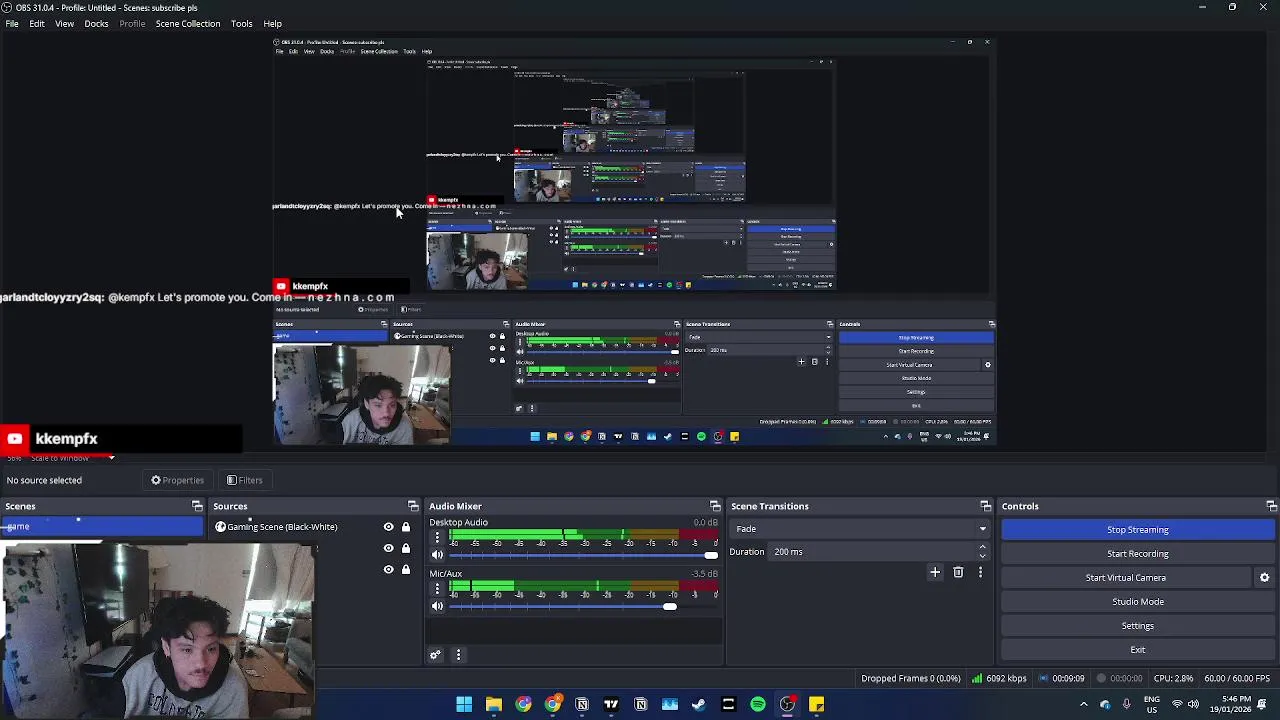Image resolution: width=1280 pixels, height=720 pixels.
Task: Toggle visibility eye of the last source row
Action: pos(389,569)
